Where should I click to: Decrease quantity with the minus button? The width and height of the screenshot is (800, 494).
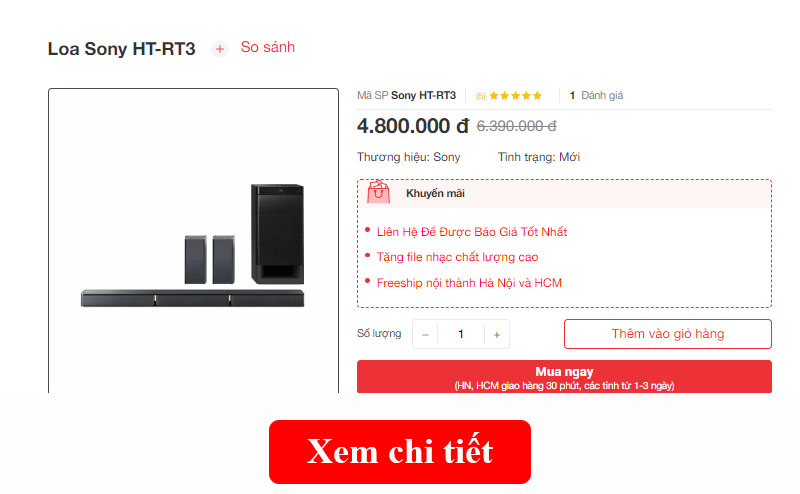coord(425,334)
